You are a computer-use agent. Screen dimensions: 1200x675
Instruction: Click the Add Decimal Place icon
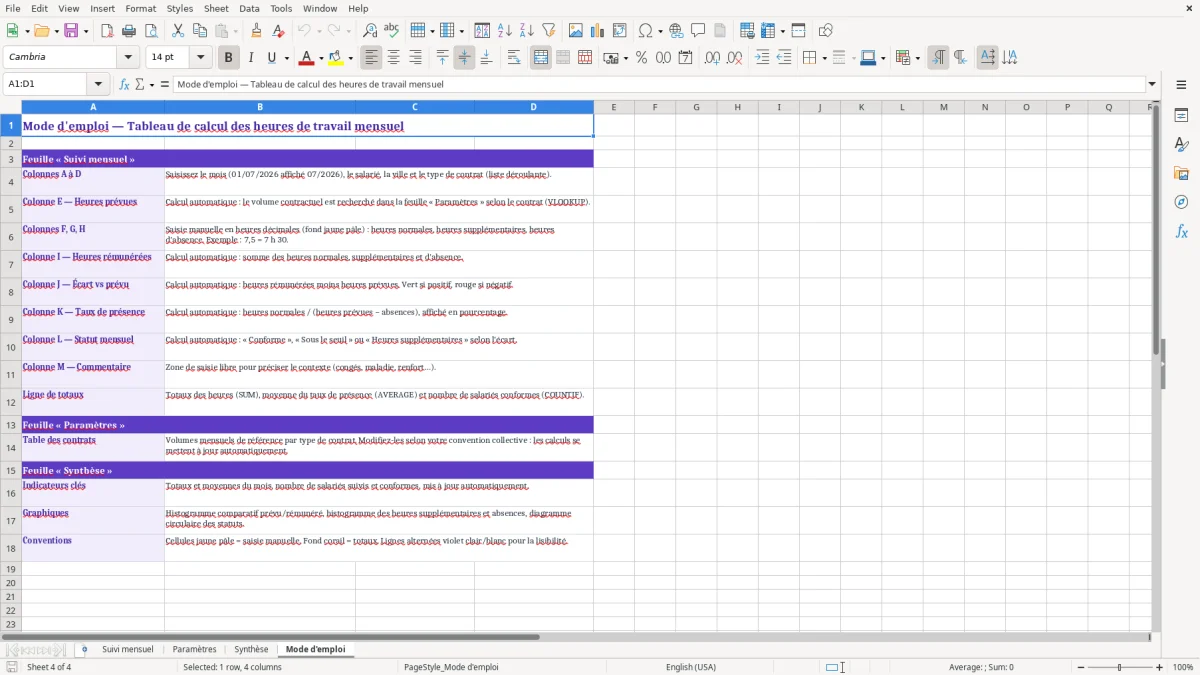[713, 58]
